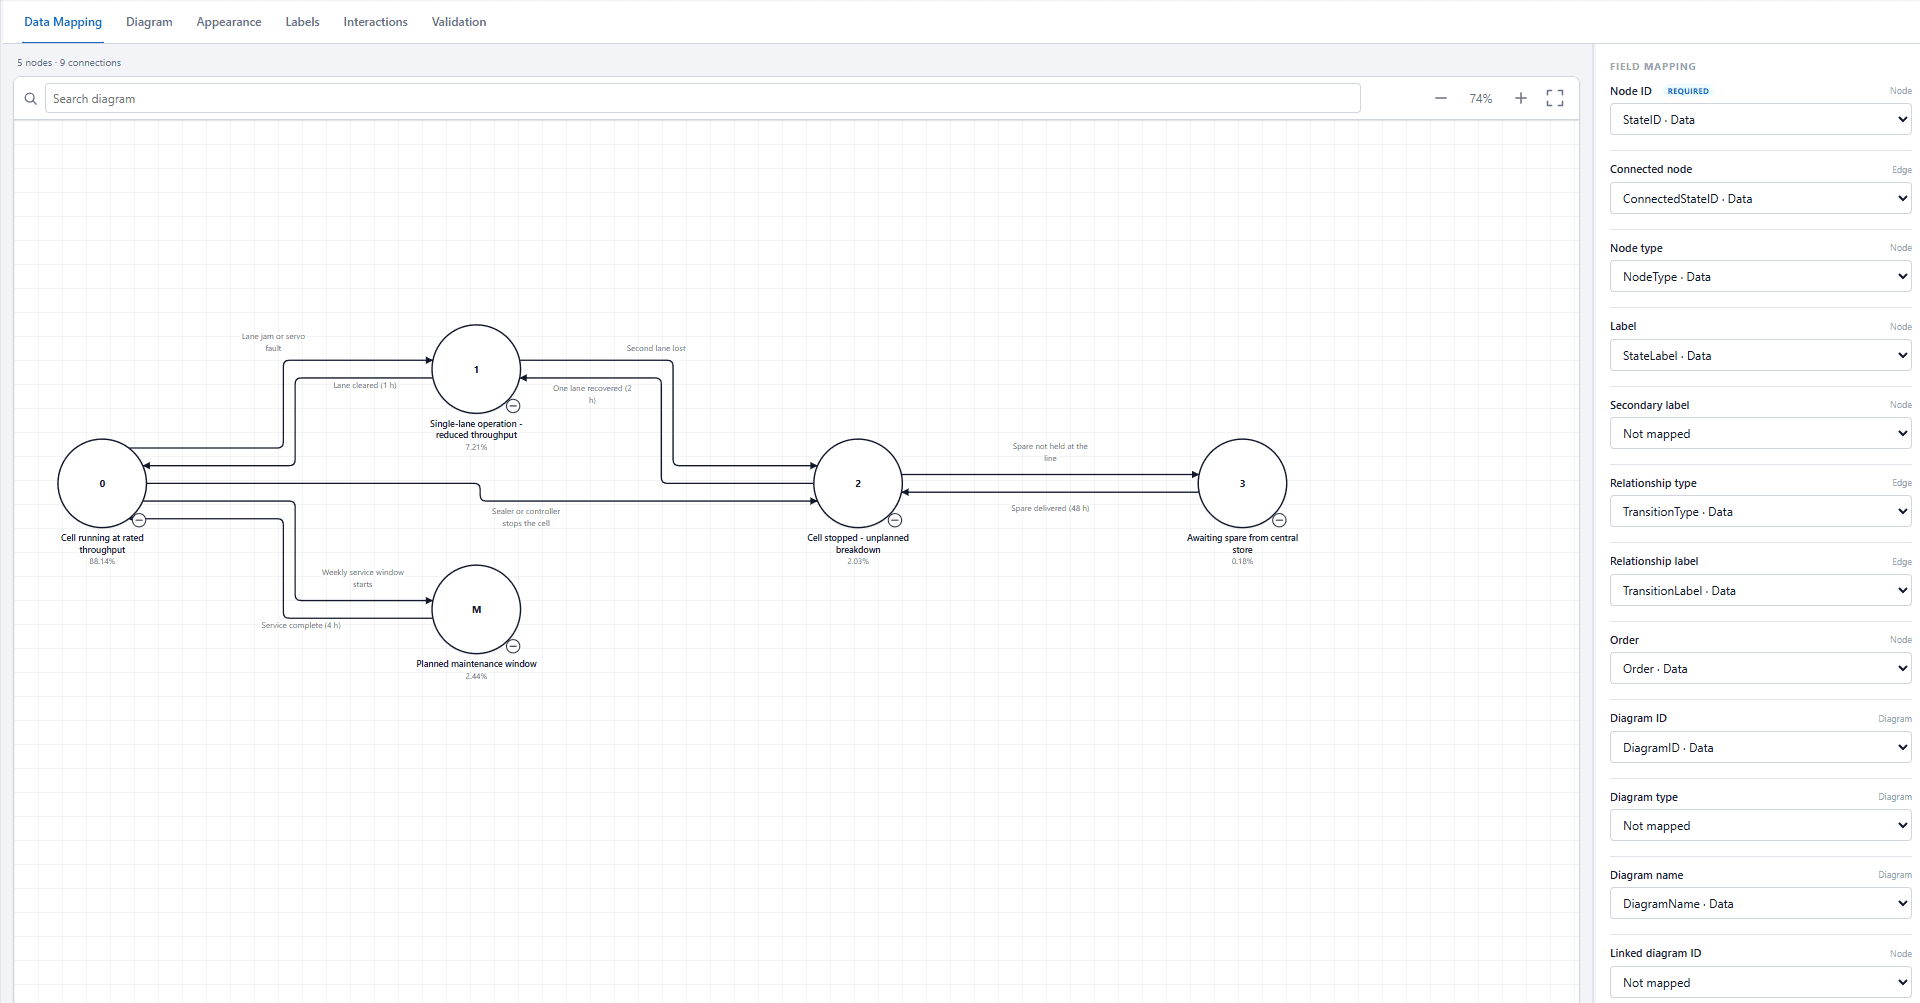The image size is (1920, 1003).
Task: Open the Linked diagram ID dropdown
Action: (1760, 983)
